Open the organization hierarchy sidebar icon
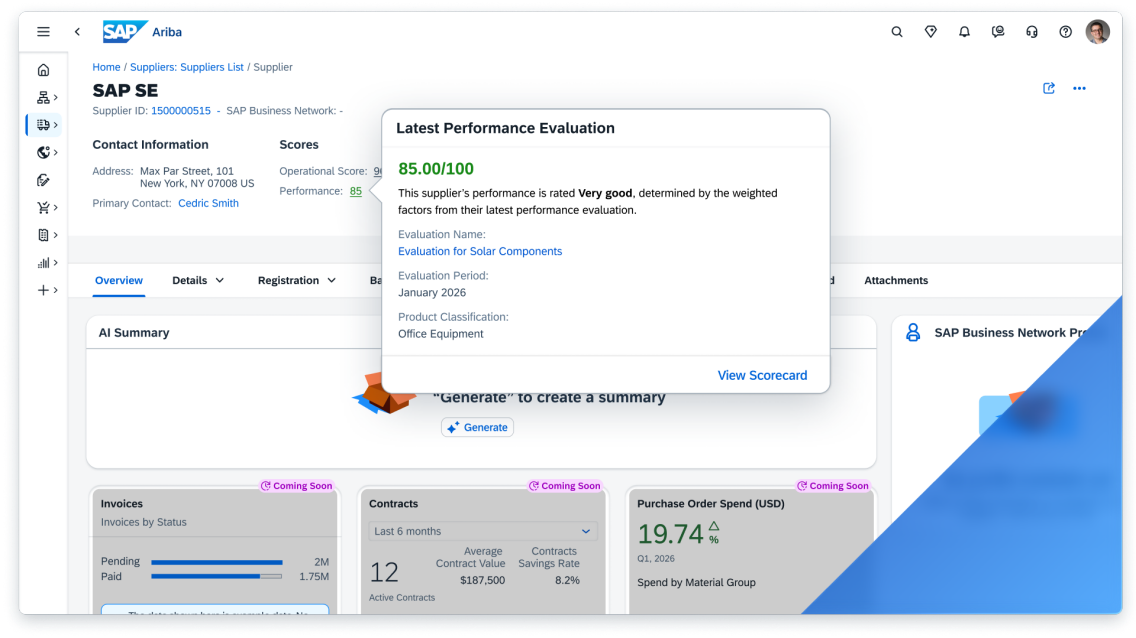Screen dimensions: 1136x638 point(43,98)
